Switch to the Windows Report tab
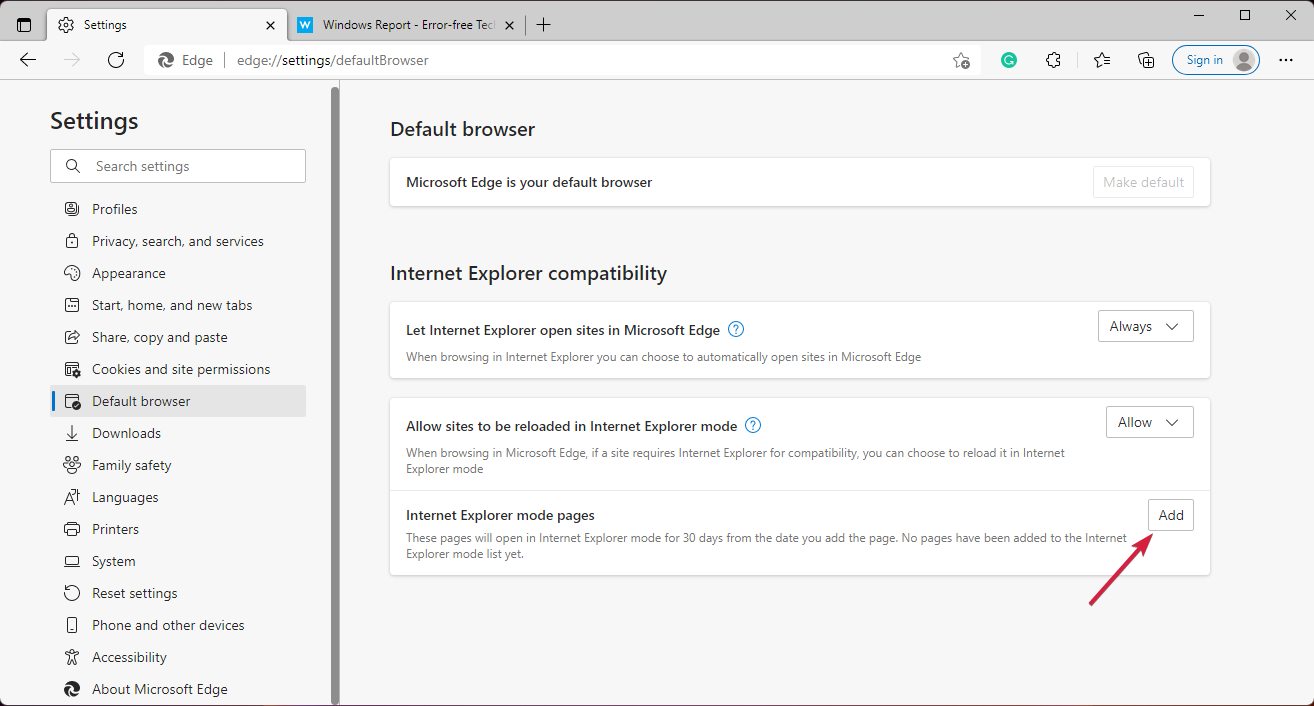The width and height of the screenshot is (1314, 706). click(x=400, y=24)
